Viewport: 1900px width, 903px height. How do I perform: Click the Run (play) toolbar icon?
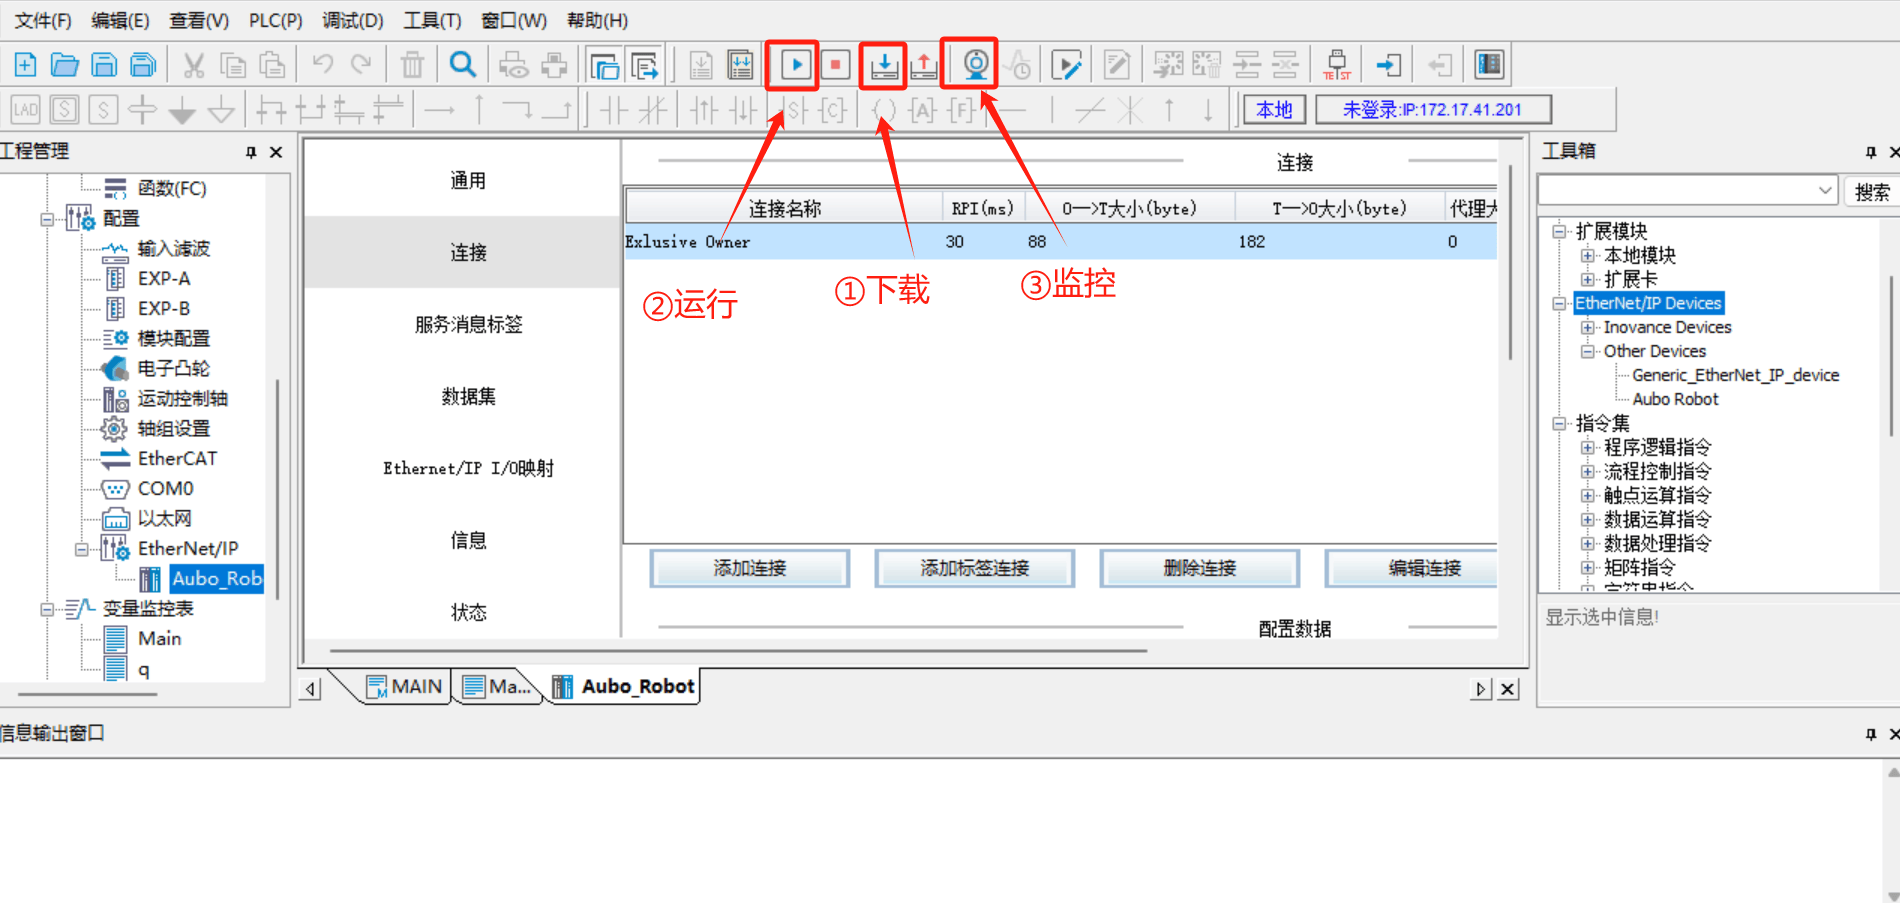pos(795,66)
